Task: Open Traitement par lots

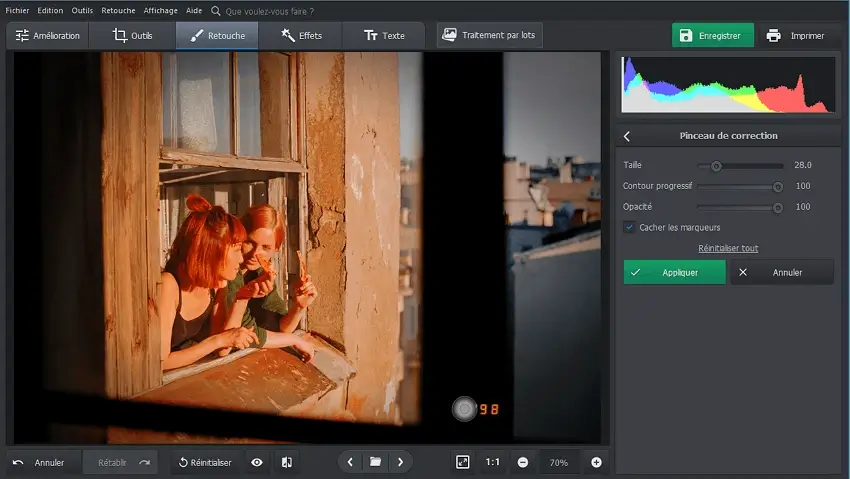Action: (490, 35)
